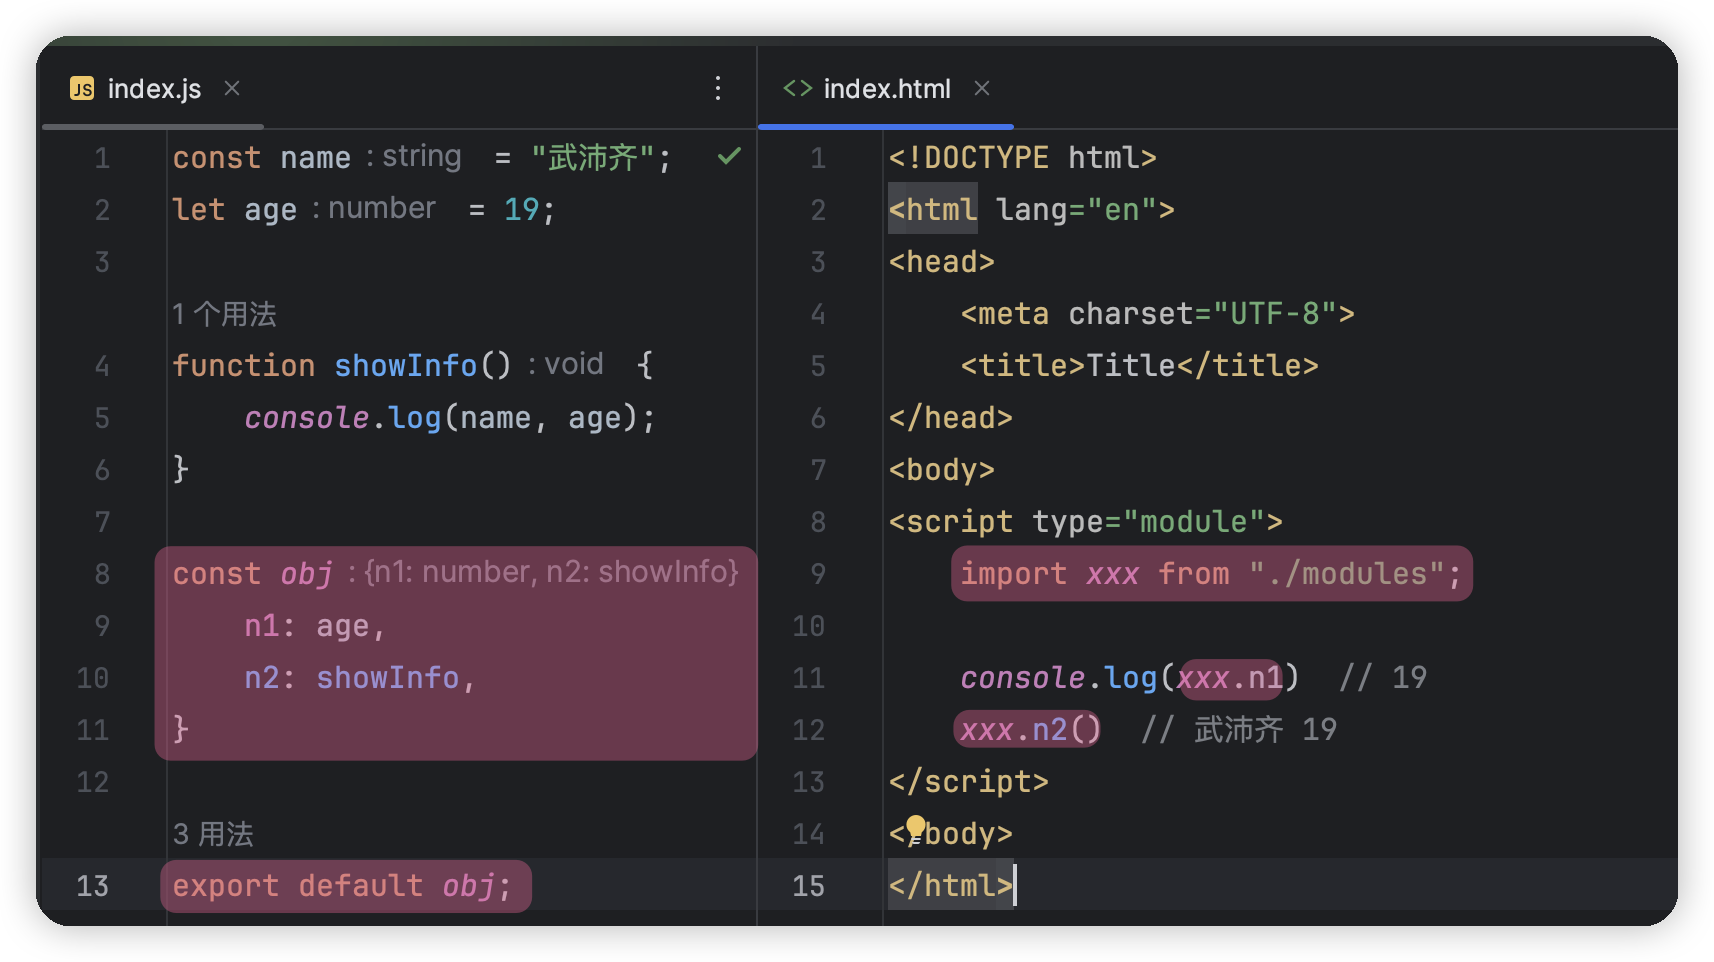Screen dimensions: 1714x962
Task: Open the three-dot editor tab options menu
Action: [717, 89]
